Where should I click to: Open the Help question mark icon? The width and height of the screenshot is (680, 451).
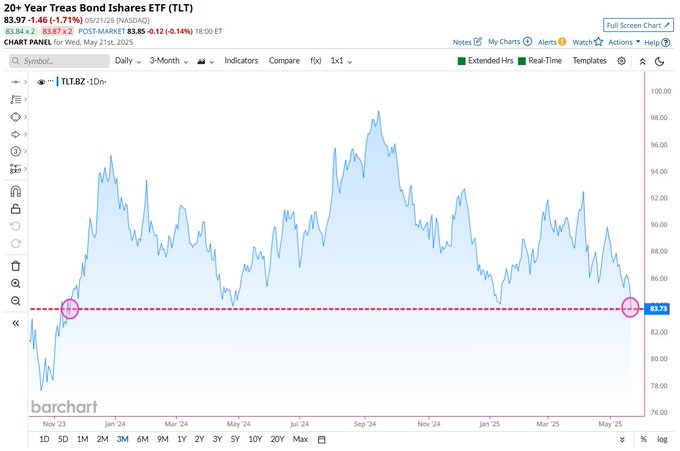[x=666, y=42]
